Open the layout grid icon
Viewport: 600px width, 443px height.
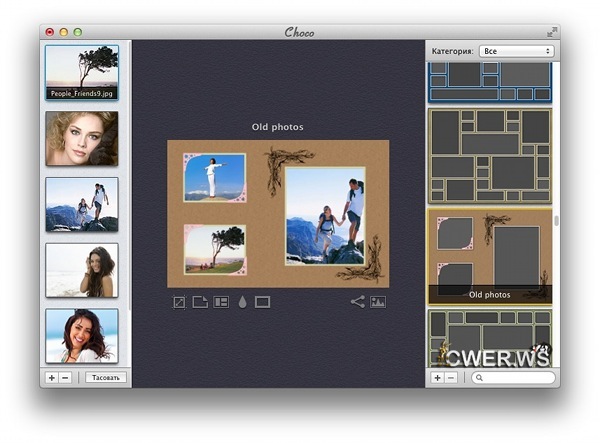[221, 302]
